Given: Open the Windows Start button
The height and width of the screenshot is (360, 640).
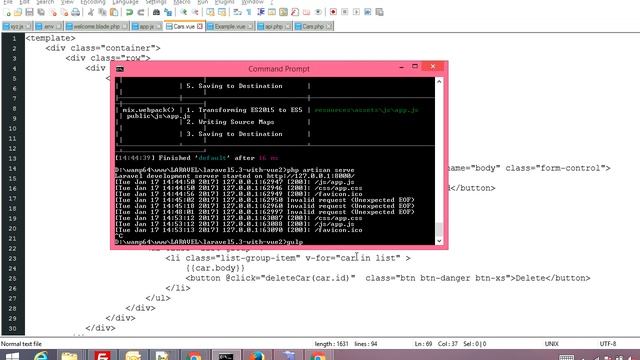Looking at the screenshot, I should click(x=12, y=356).
